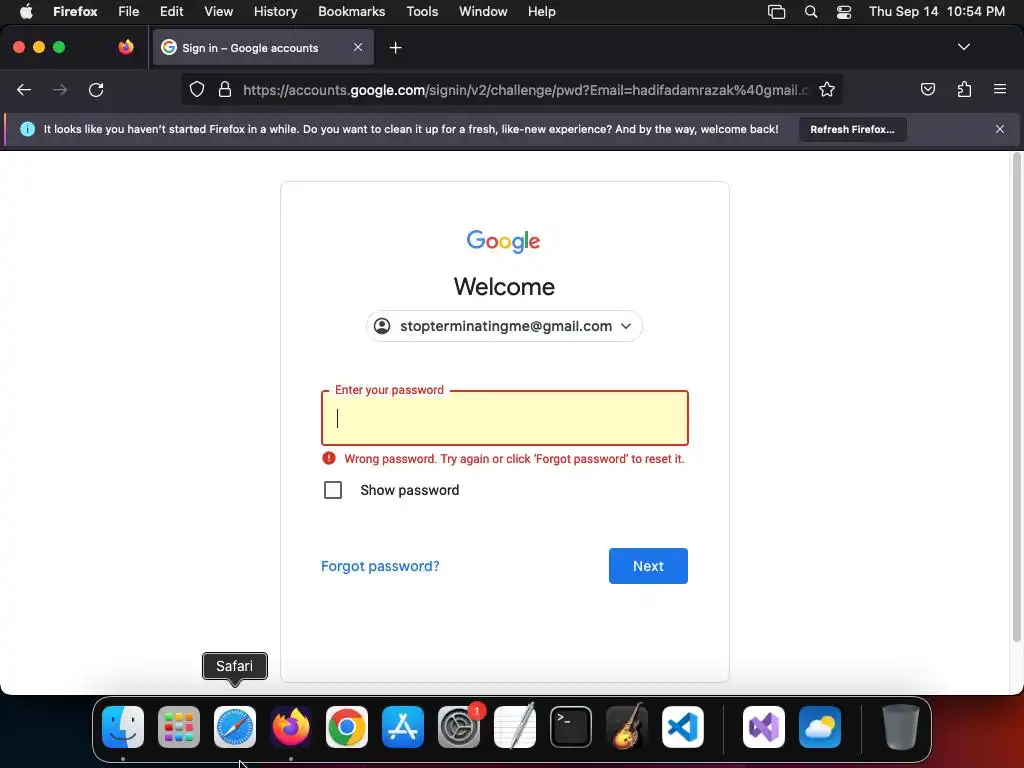Open the Tools menu
1024x768 pixels.
(422, 11)
